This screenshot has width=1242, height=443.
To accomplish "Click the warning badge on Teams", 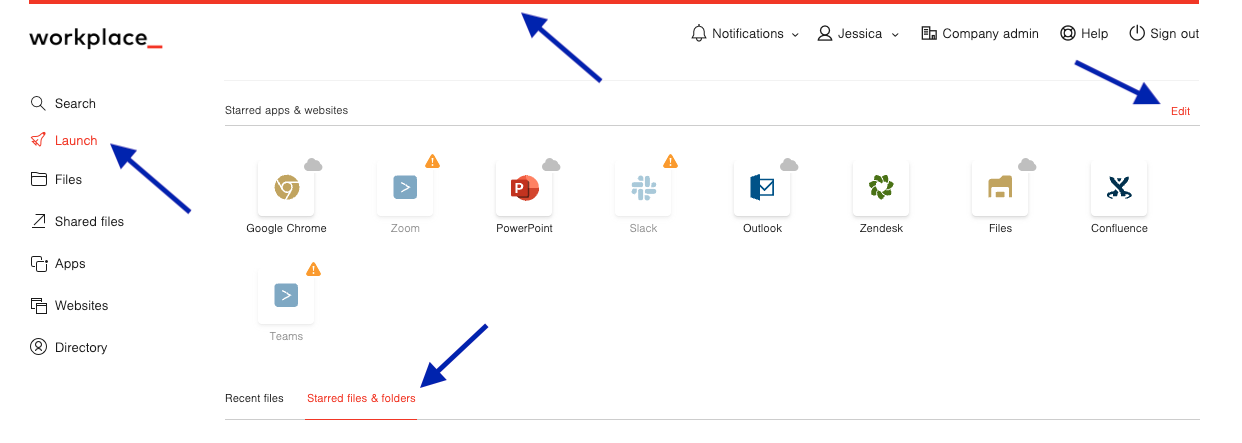I will click(313, 269).
